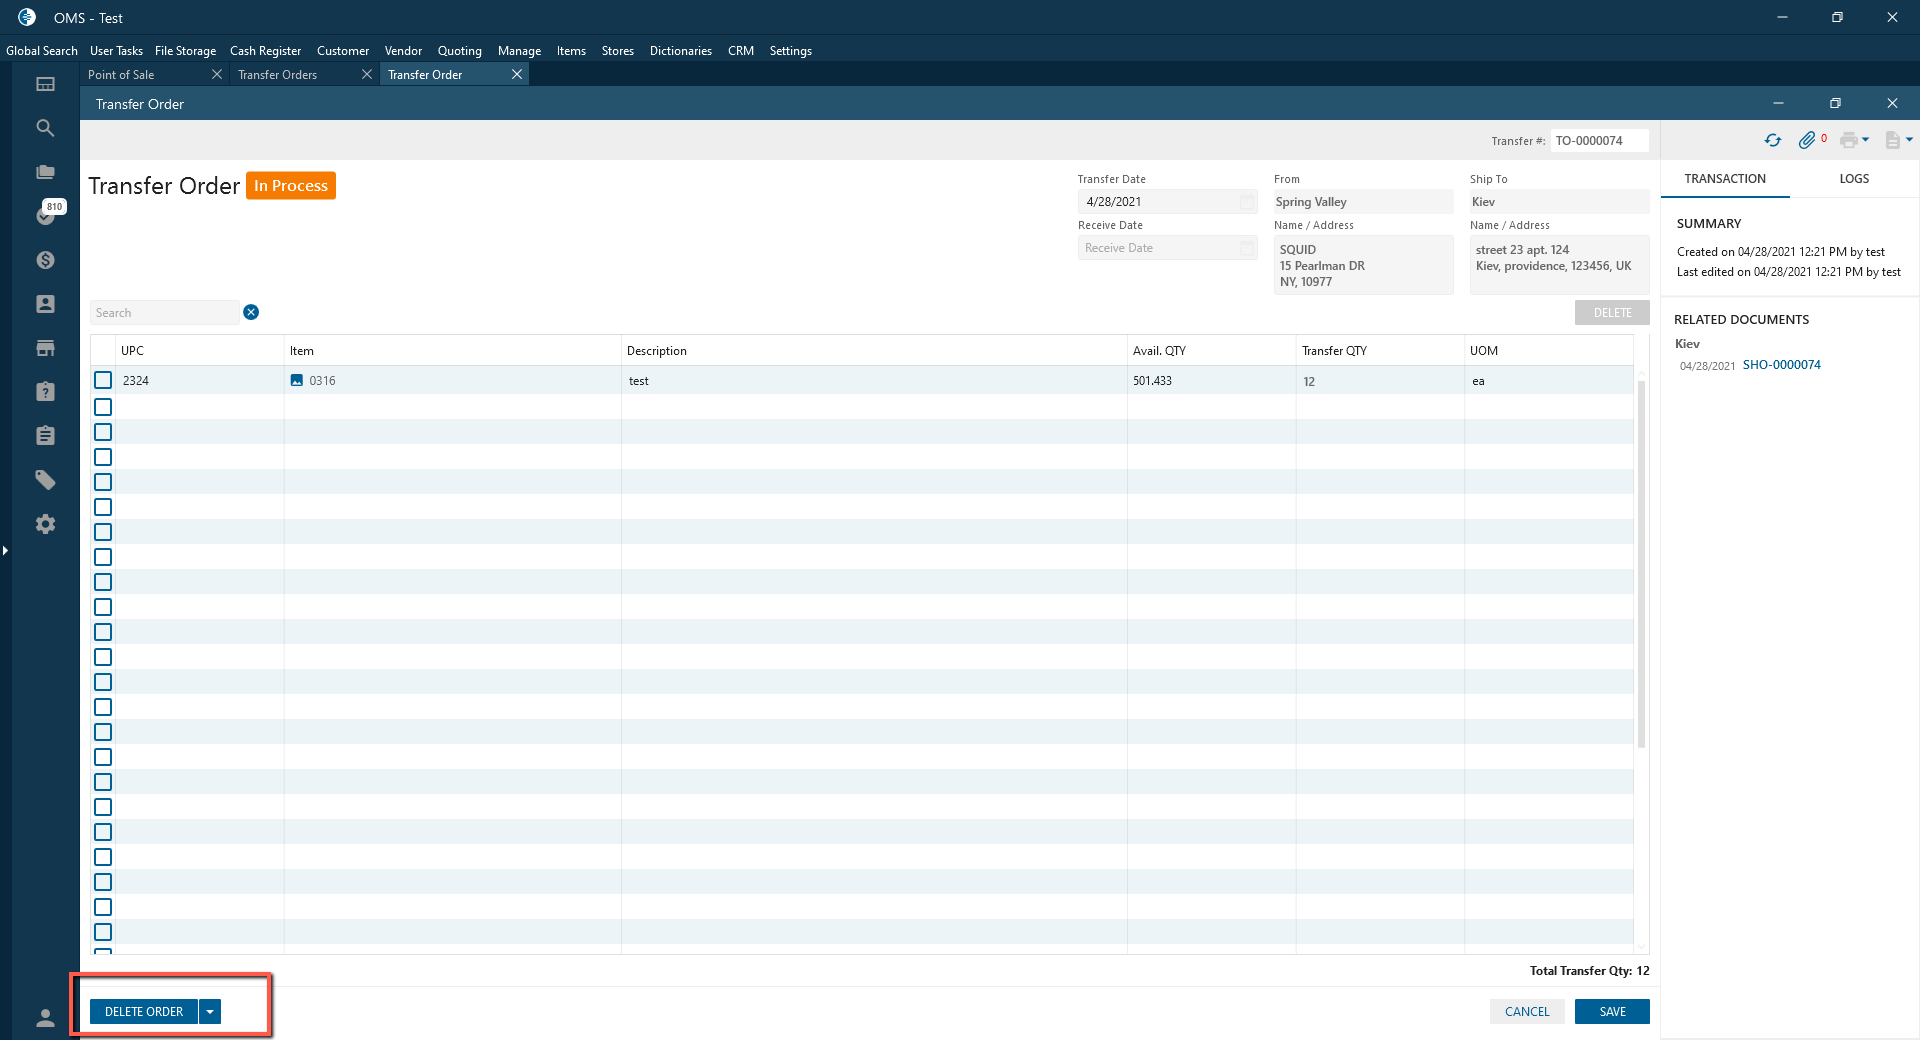Switch to the LOGS tab
Viewport: 1920px width, 1040px height.
coord(1853,179)
